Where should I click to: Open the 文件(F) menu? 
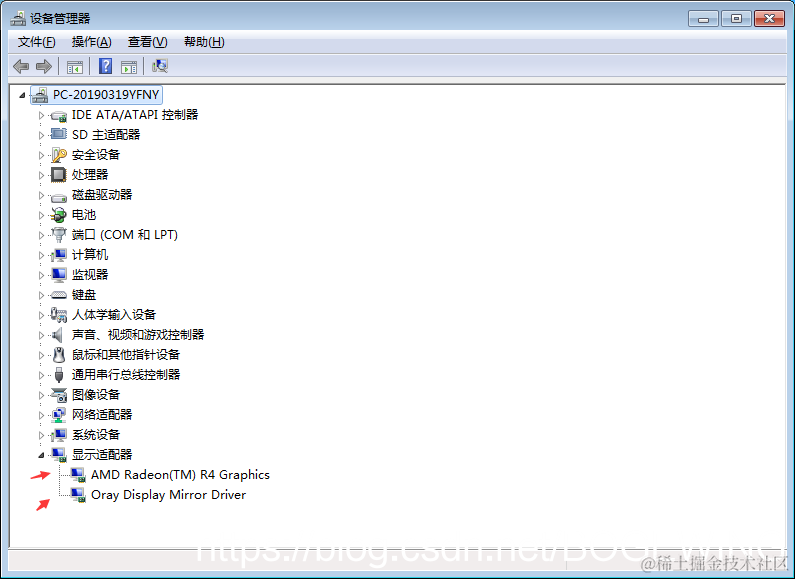[37, 42]
